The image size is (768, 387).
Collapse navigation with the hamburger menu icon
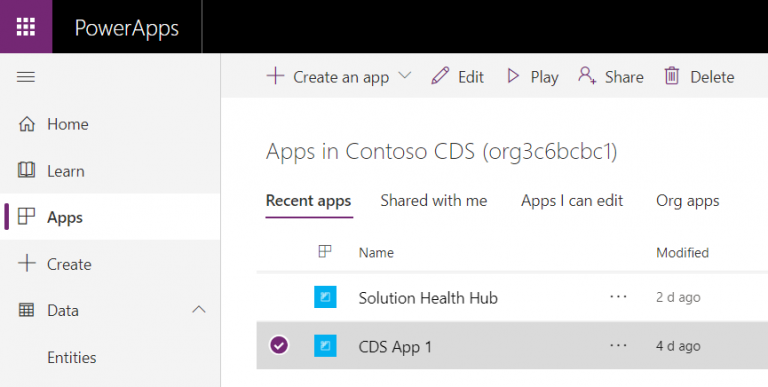(26, 77)
